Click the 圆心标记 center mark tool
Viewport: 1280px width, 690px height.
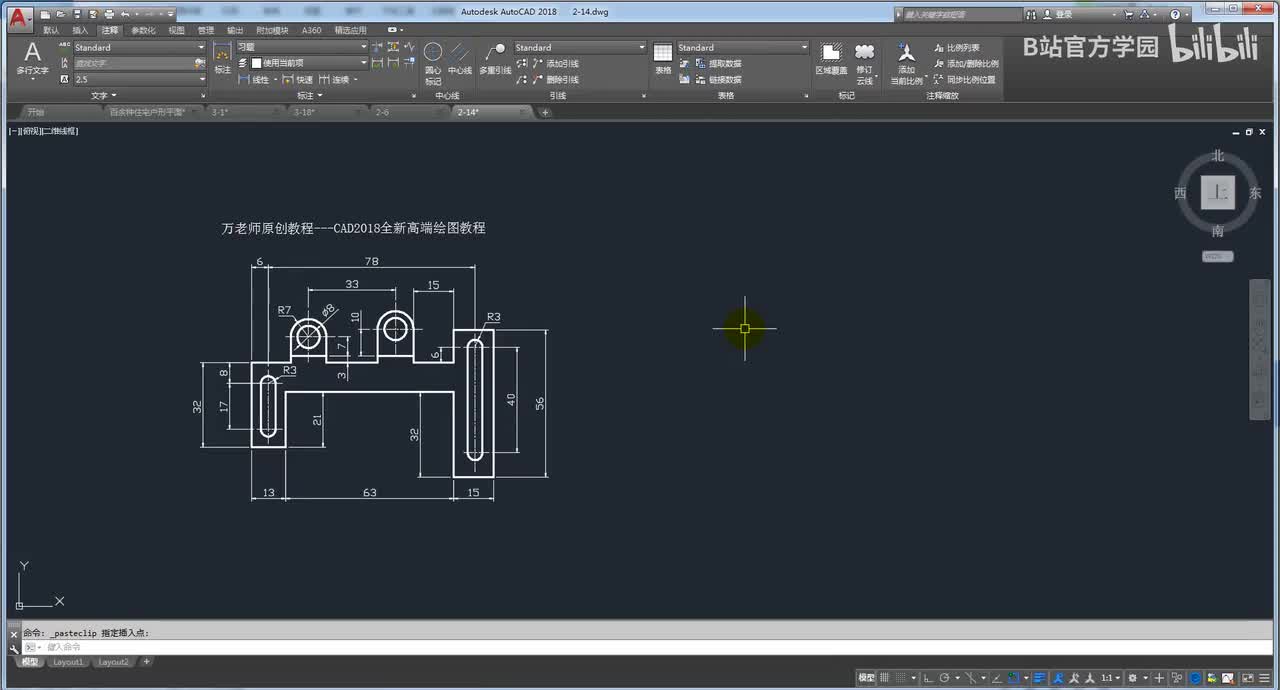point(433,63)
